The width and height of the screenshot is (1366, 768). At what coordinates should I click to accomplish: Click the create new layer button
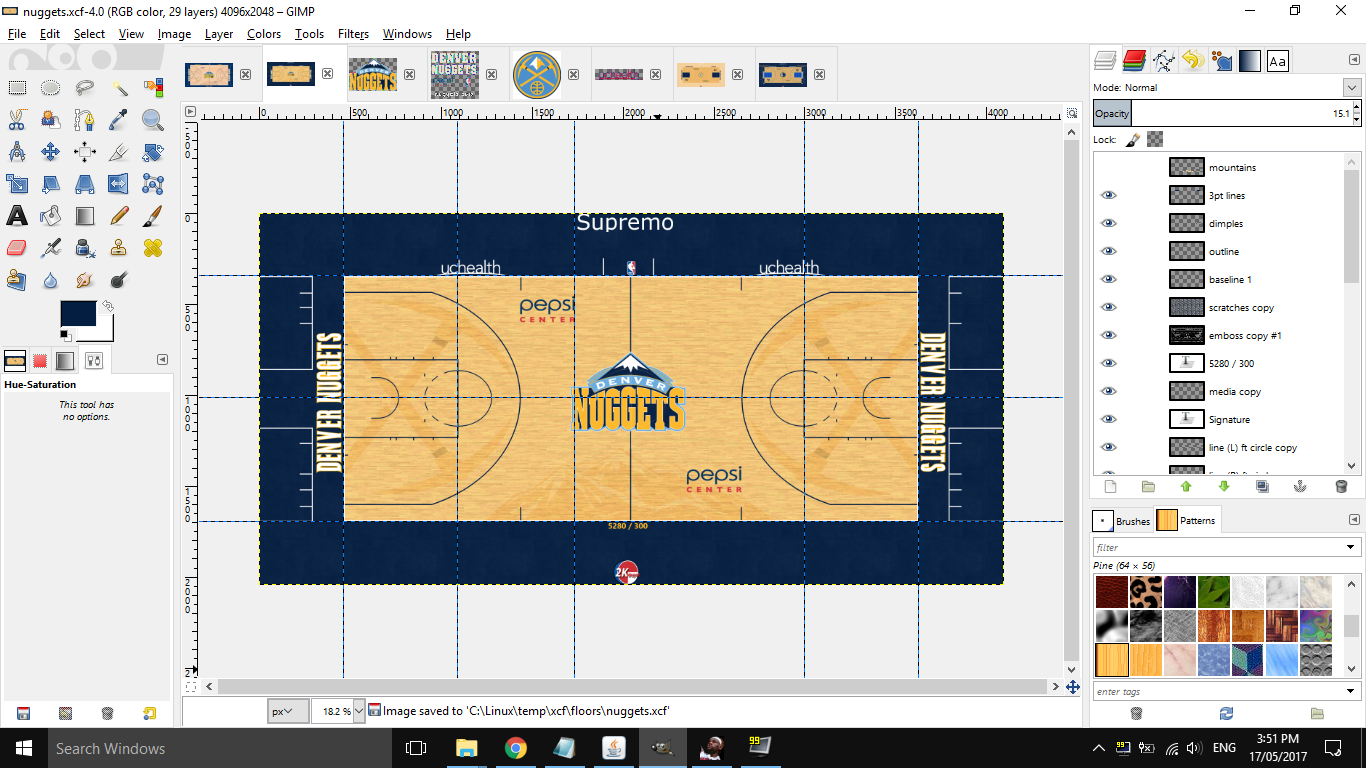point(1110,487)
